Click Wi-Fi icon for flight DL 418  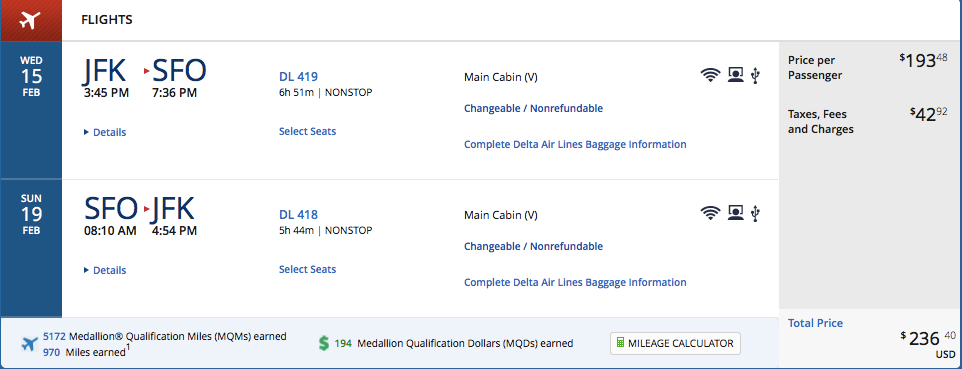tap(710, 213)
